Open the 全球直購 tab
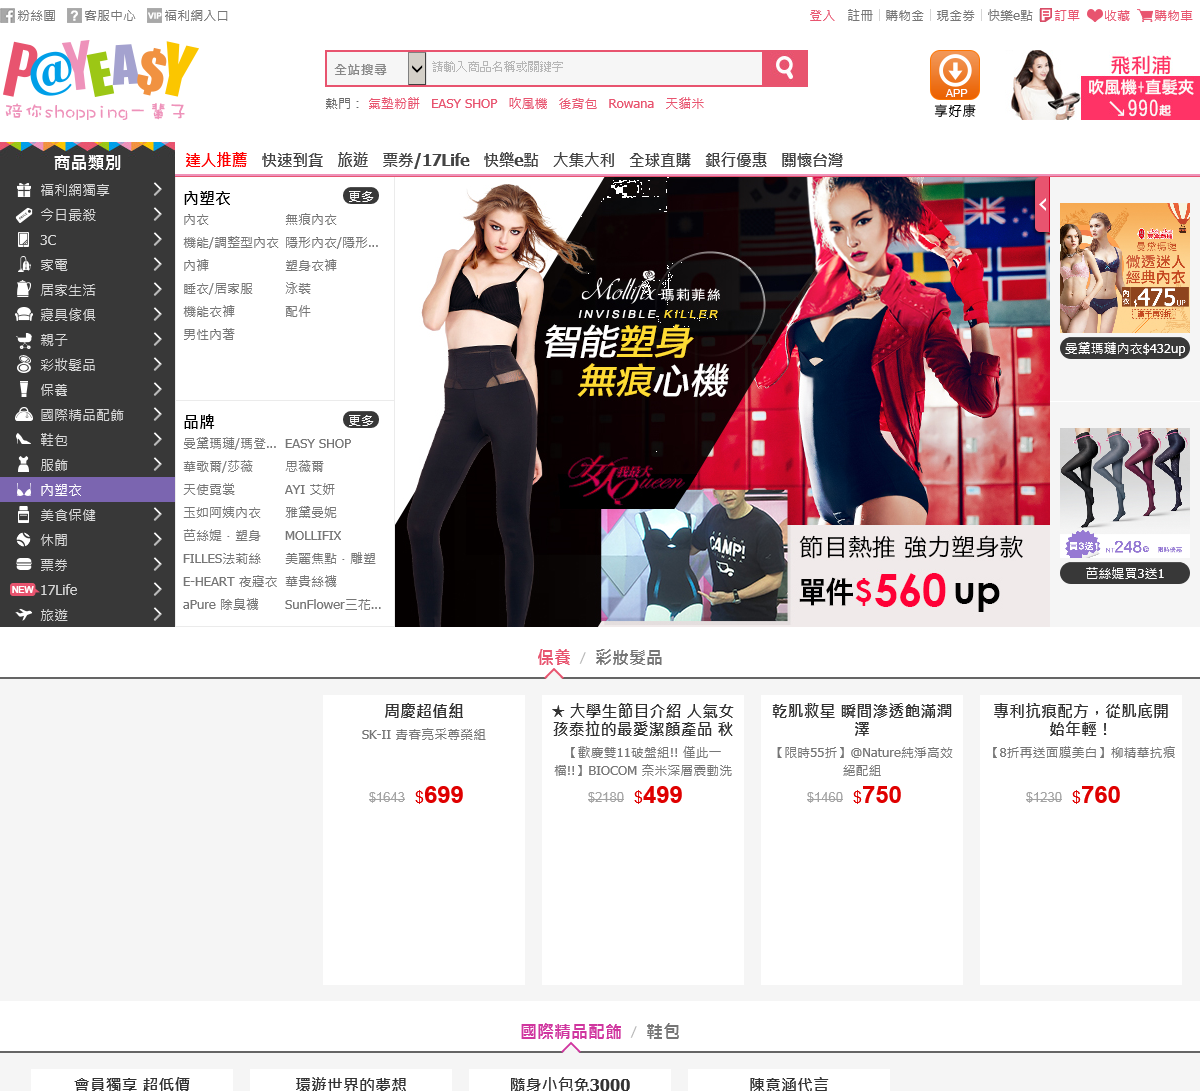Image resolution: width=1200 pixels, height=1091 pixels. tap(660, 160)
